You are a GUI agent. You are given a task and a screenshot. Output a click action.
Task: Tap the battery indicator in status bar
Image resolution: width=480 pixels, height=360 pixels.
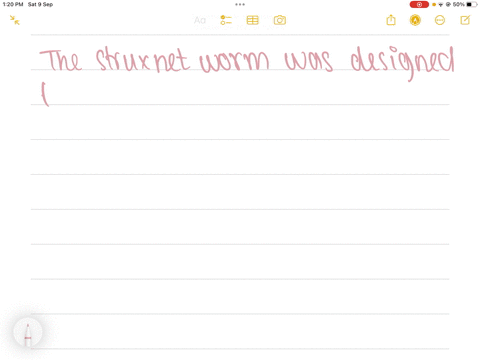tap(472, 4)
